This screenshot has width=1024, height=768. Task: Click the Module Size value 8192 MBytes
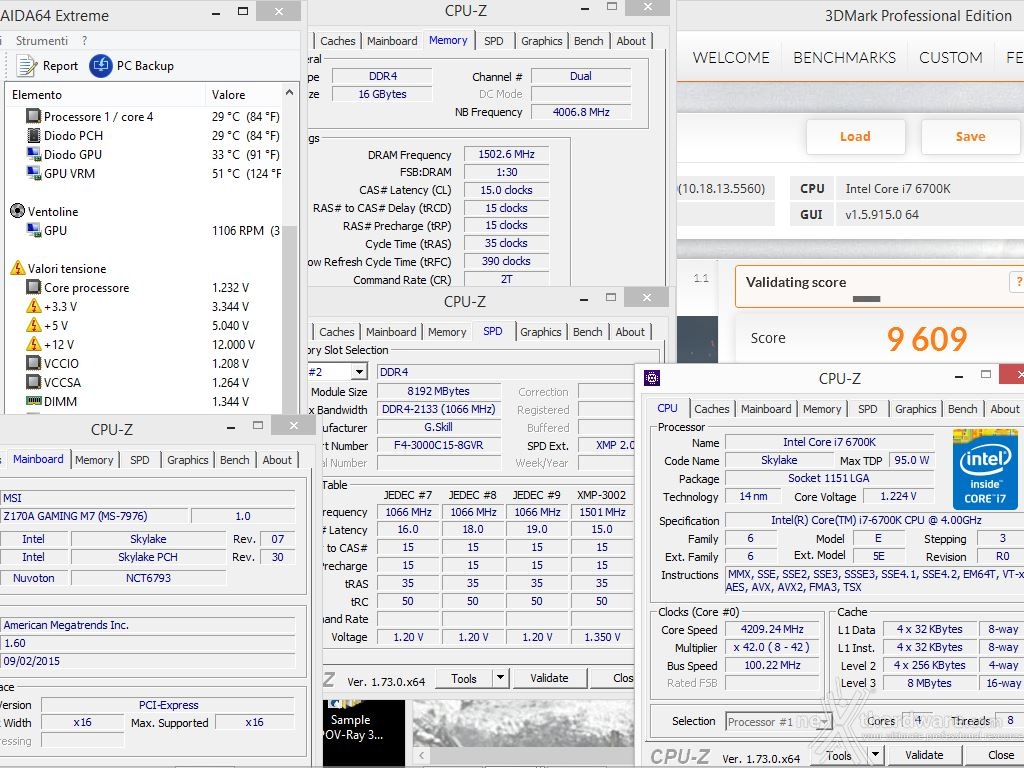438,391
